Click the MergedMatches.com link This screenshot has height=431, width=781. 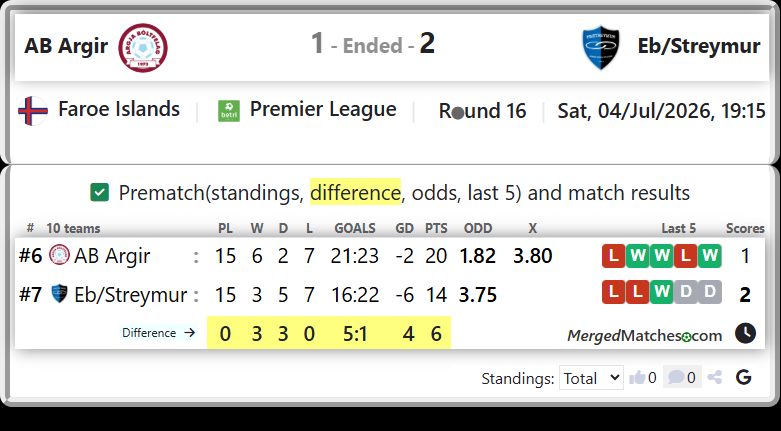pos(645,336)
